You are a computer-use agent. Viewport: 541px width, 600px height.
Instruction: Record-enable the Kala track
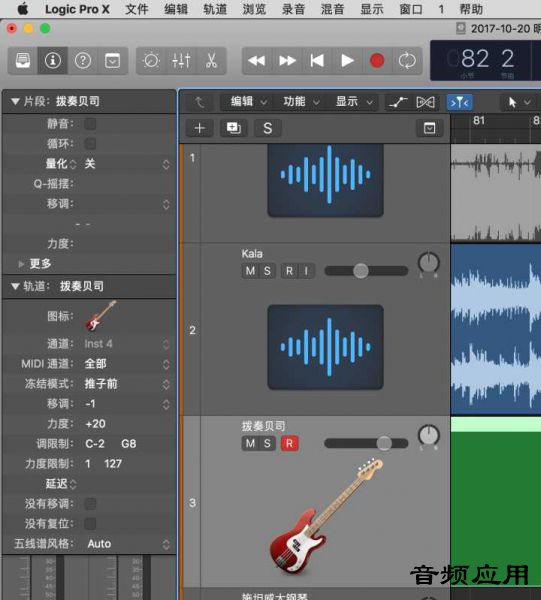coord(289,271)
